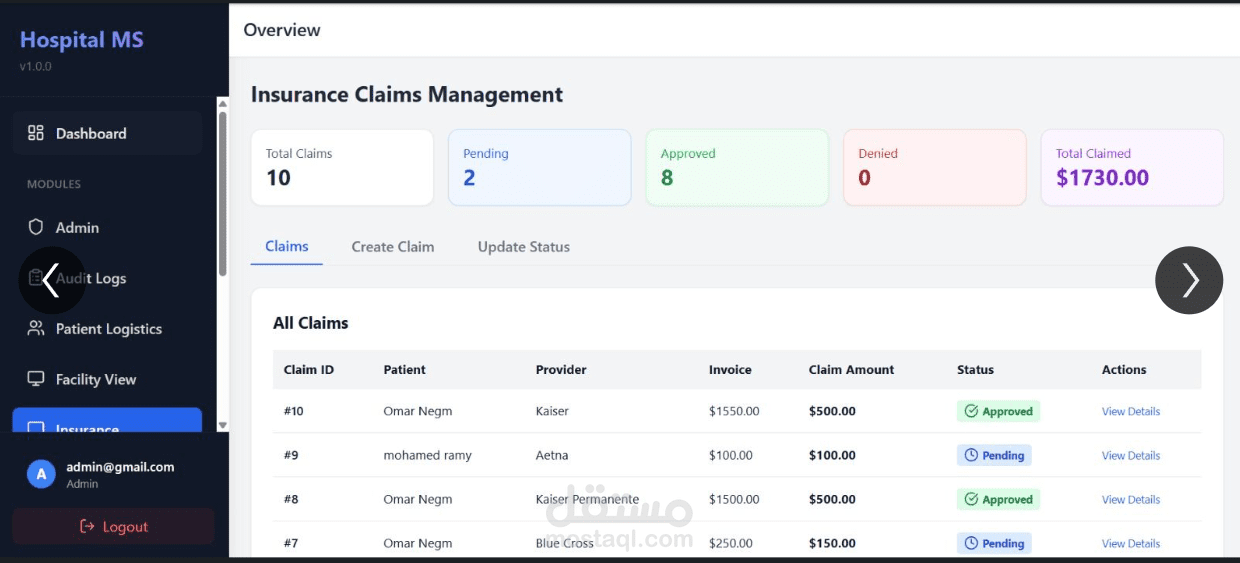View details for claim #10
The width and height of the screenshot is (1240, 563).
pos(1130,411)
